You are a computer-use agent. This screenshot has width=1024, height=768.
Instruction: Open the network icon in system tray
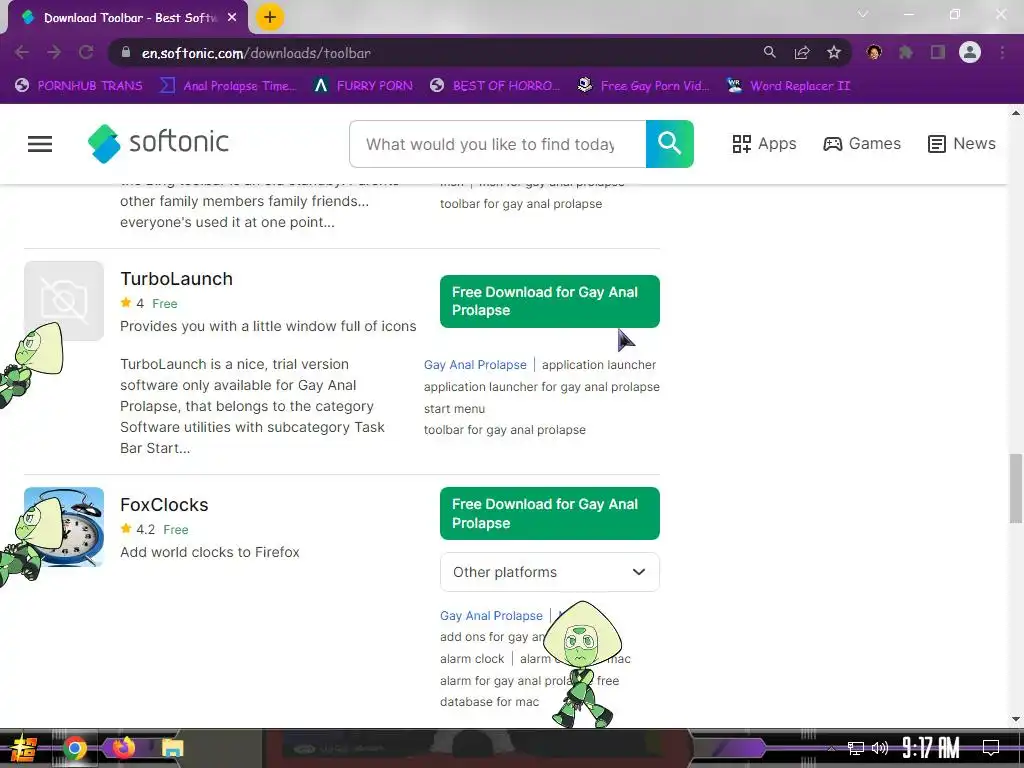coord(856,748)
